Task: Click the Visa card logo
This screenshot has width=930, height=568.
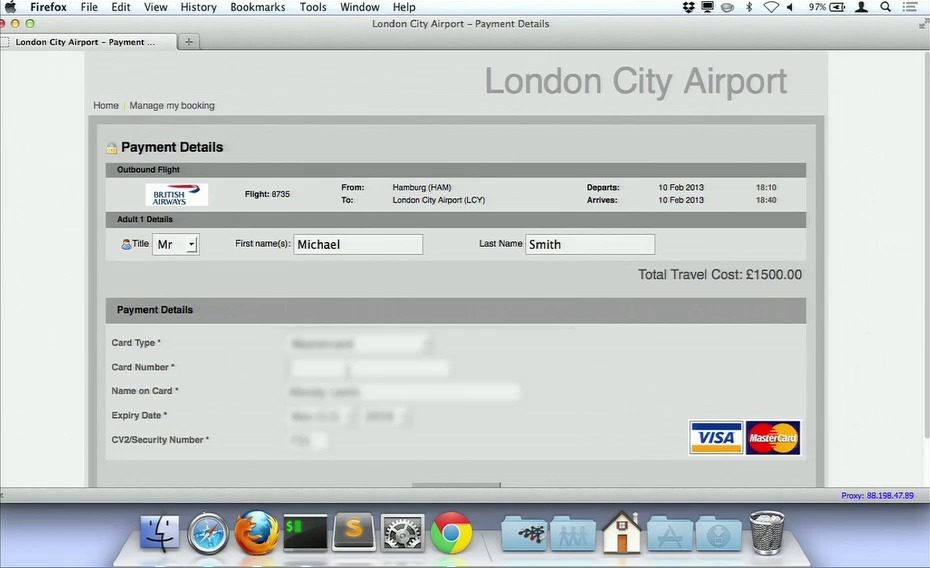Action: coord(716,438)
